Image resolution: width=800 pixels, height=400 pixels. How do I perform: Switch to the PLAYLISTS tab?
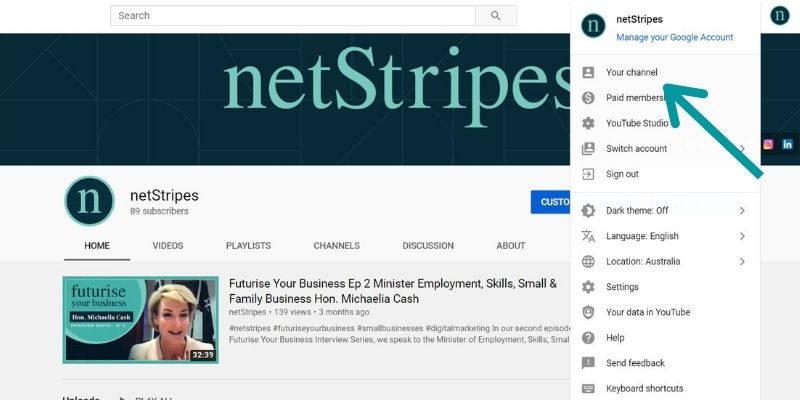pyautogui.click(x=248, y=246)
